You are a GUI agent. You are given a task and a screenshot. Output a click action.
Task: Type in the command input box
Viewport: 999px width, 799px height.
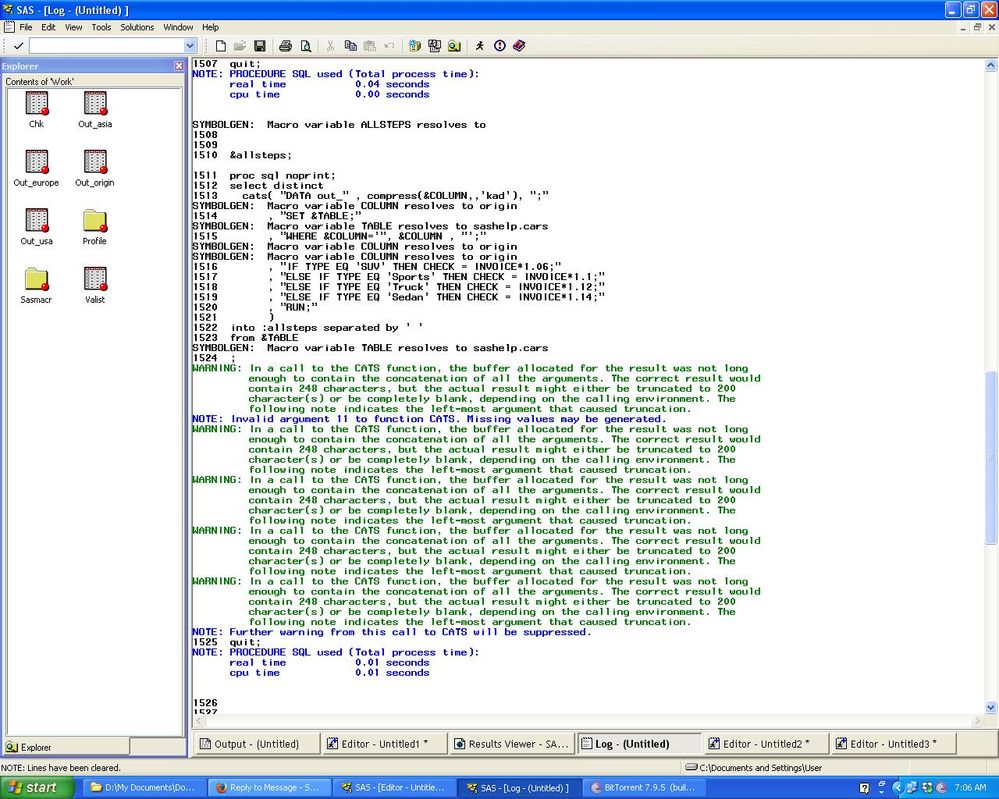[105, 46]
